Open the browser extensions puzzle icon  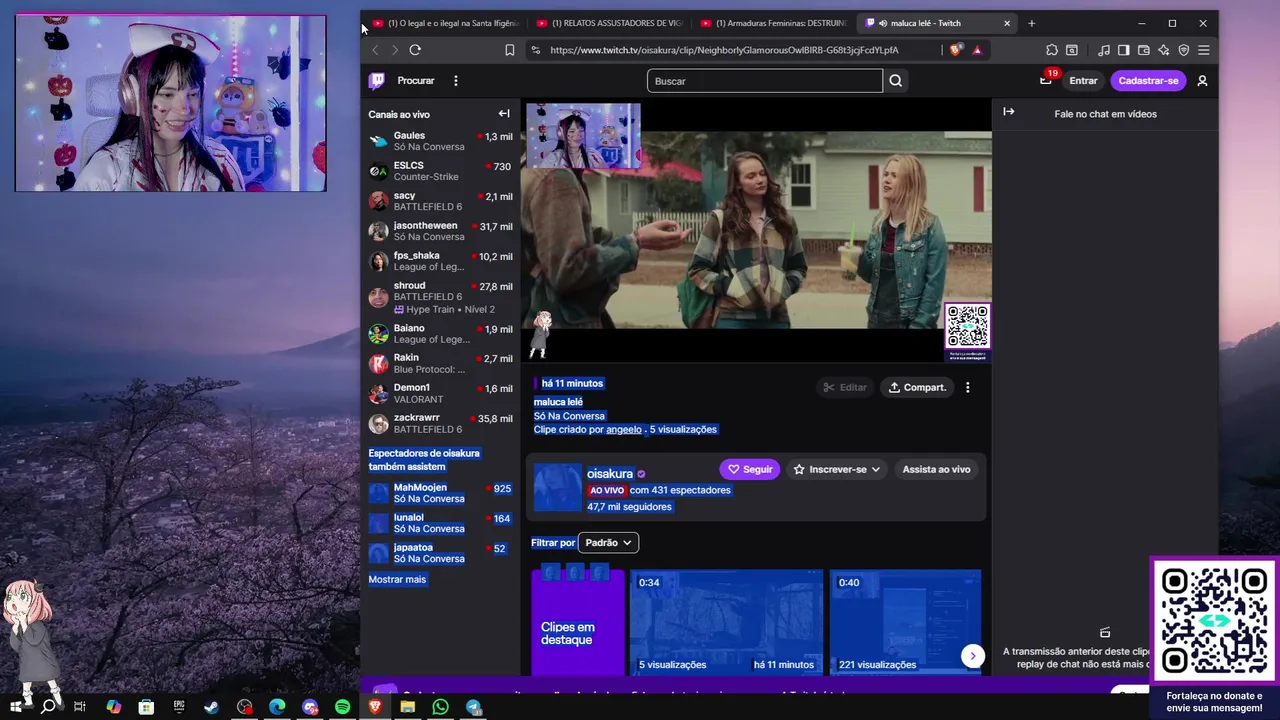(1052, 50)
